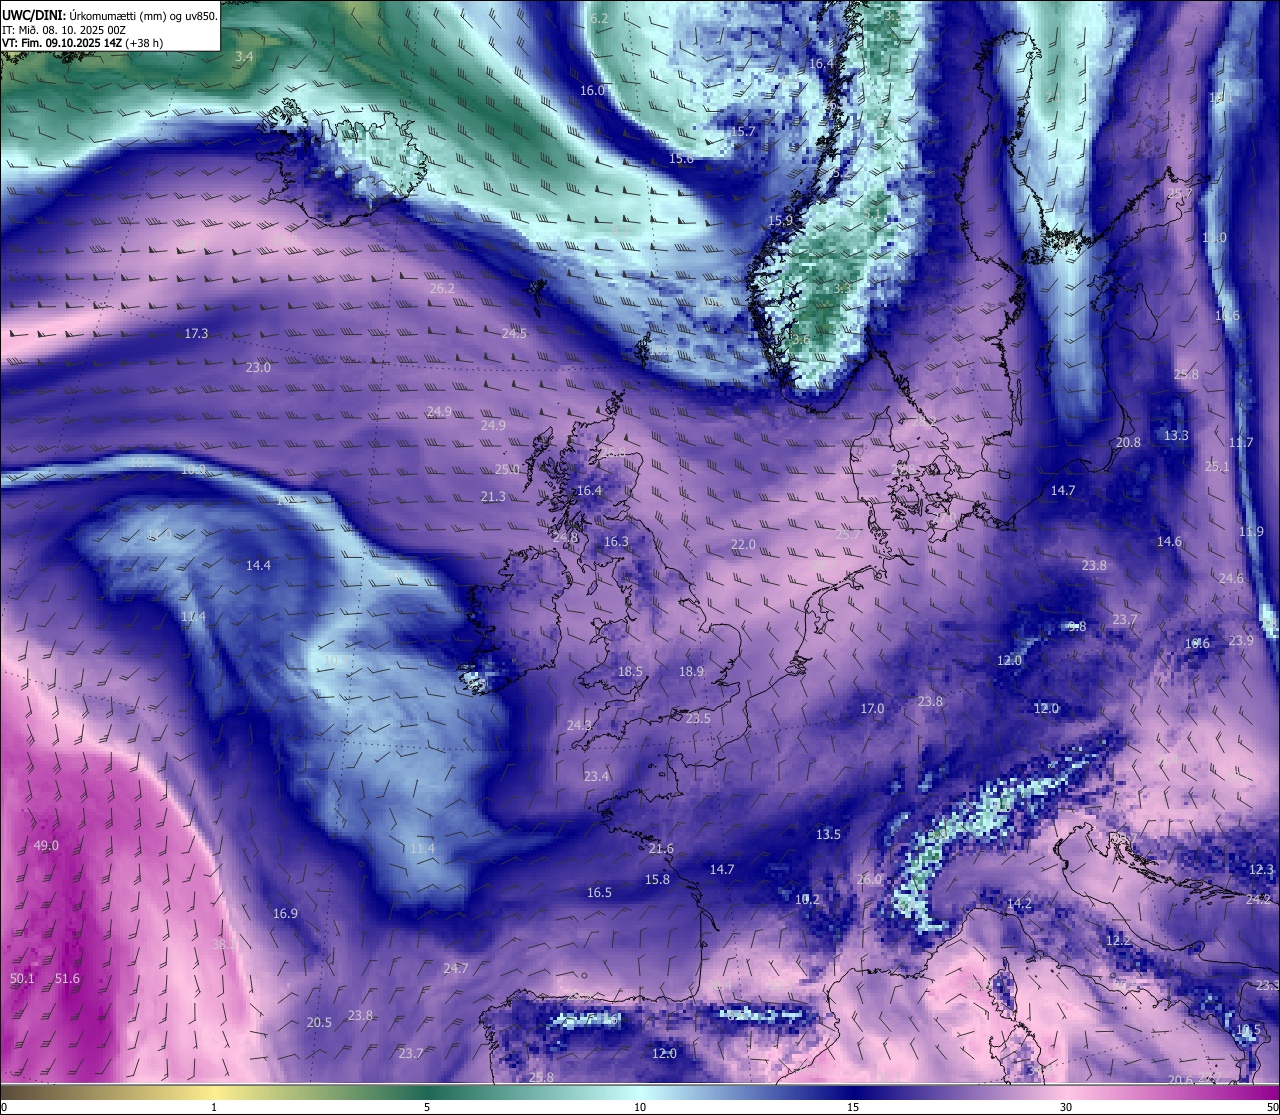Click the 23.9 map value
The image size is (1280, 1115).
[x=1241, y=640]
